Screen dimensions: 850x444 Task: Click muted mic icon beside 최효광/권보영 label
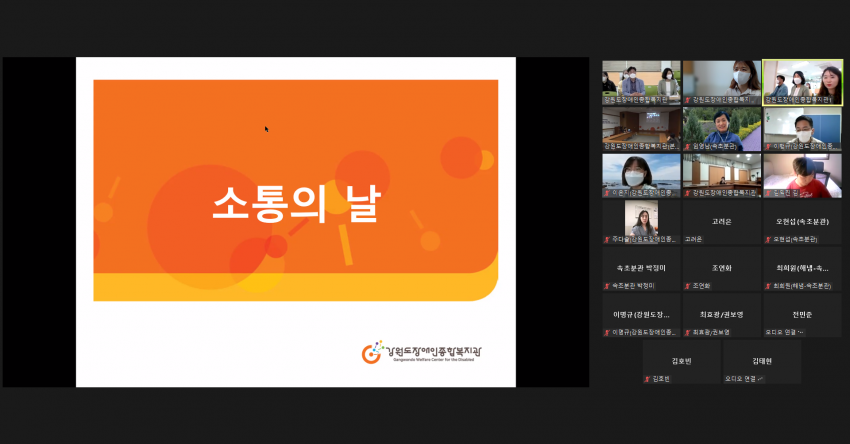click(x=688, y=332)
